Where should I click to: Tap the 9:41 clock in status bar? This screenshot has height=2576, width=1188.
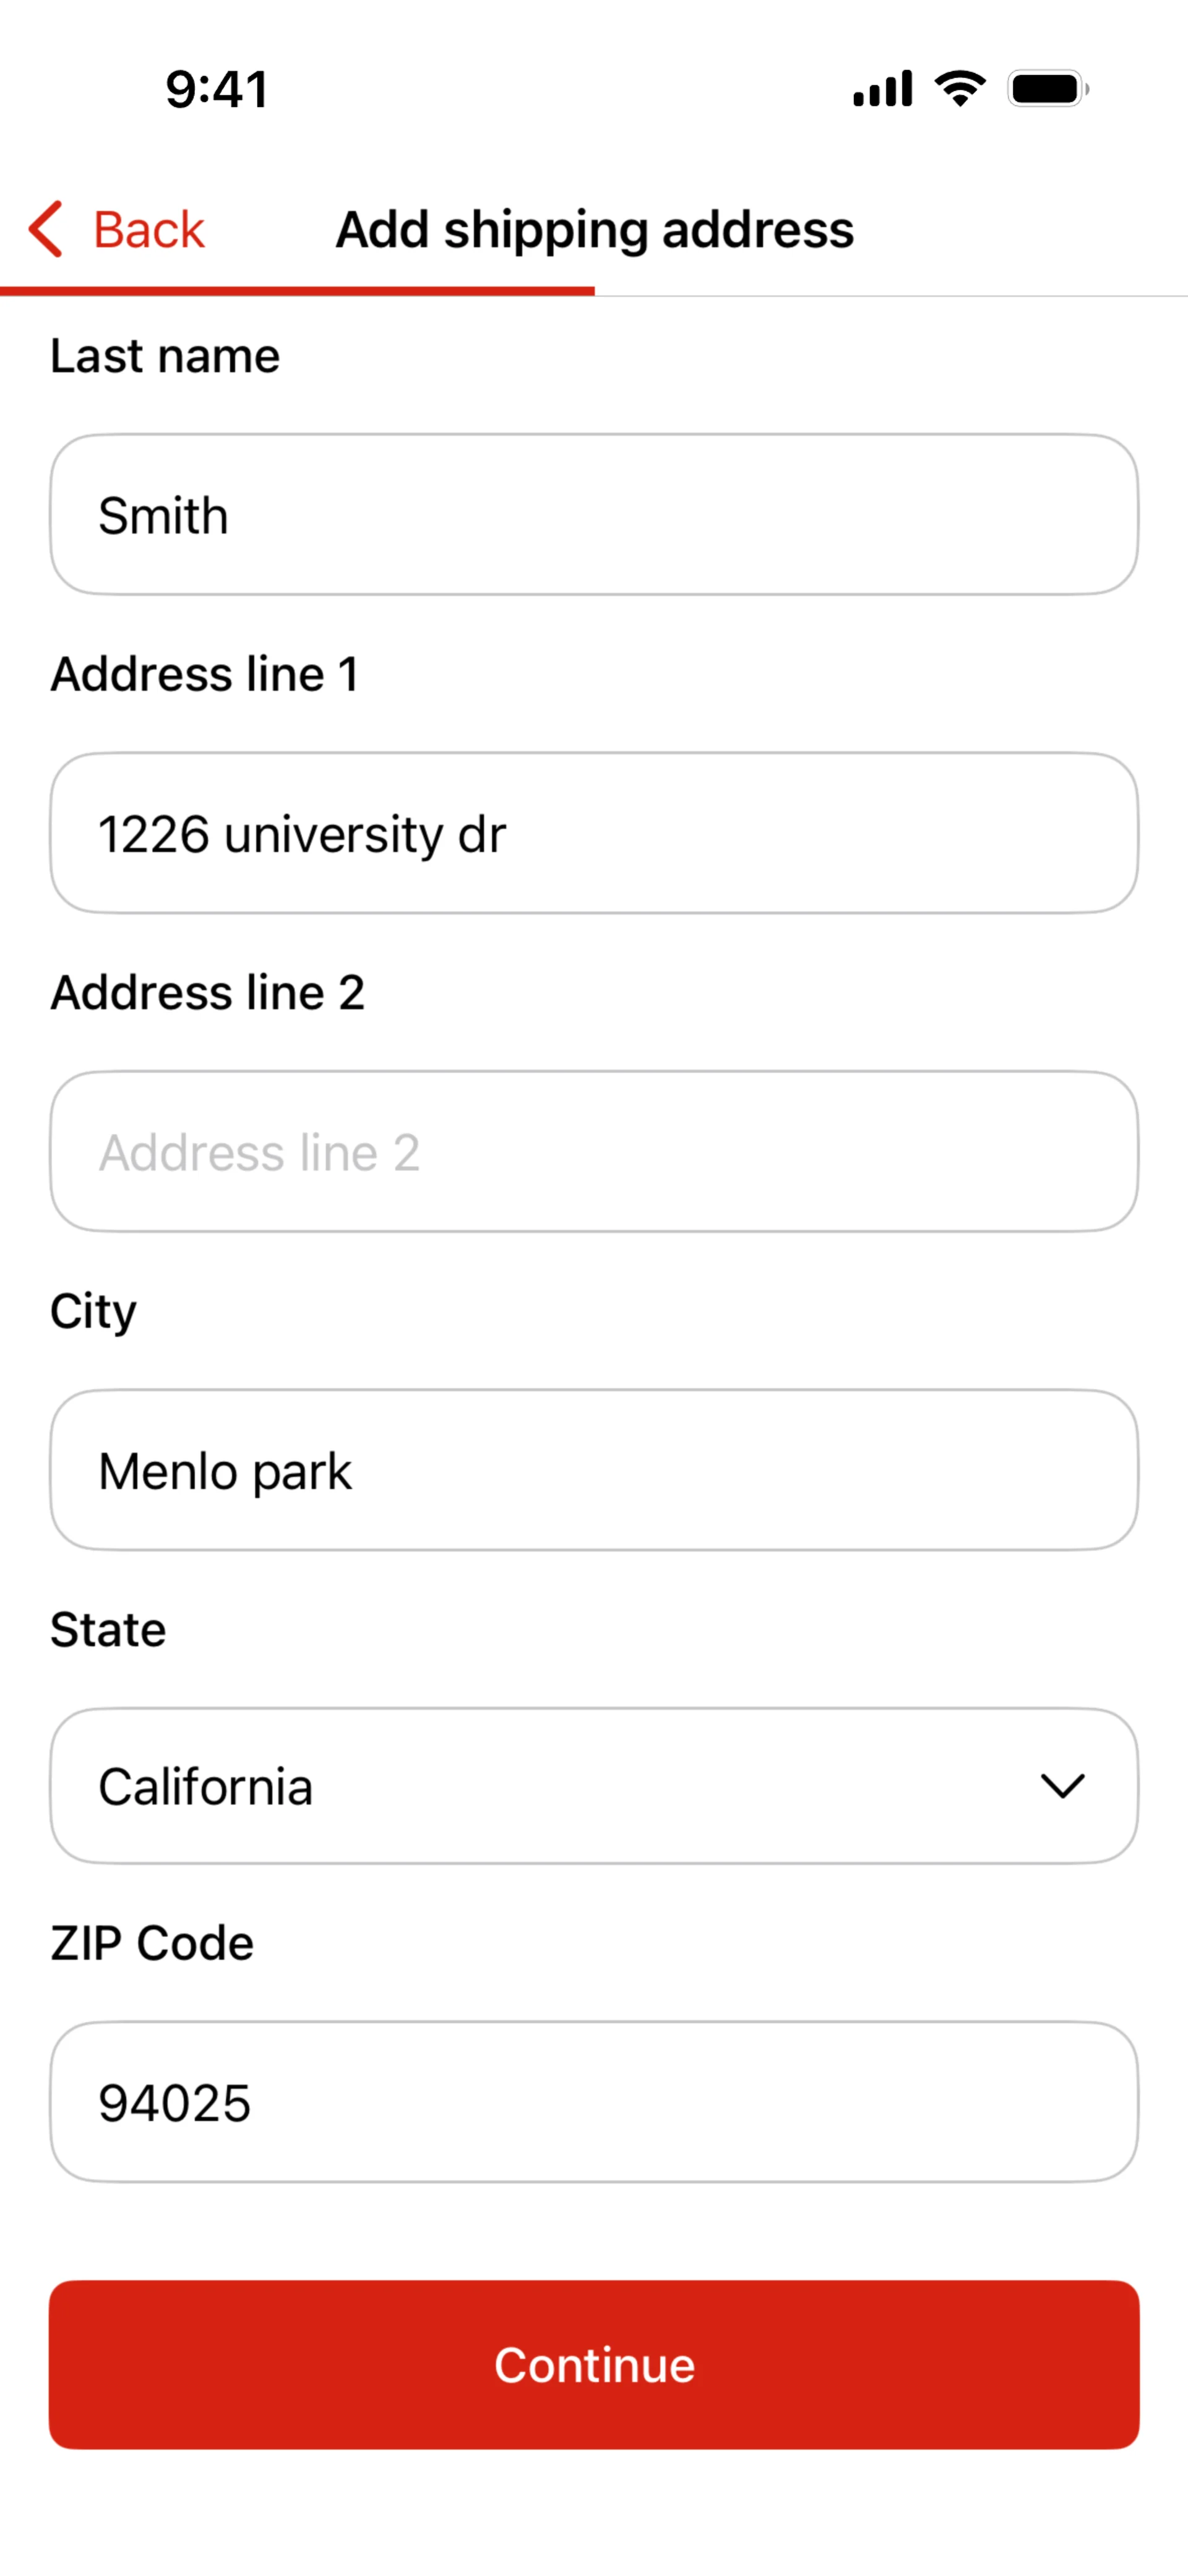coord(217,90)
